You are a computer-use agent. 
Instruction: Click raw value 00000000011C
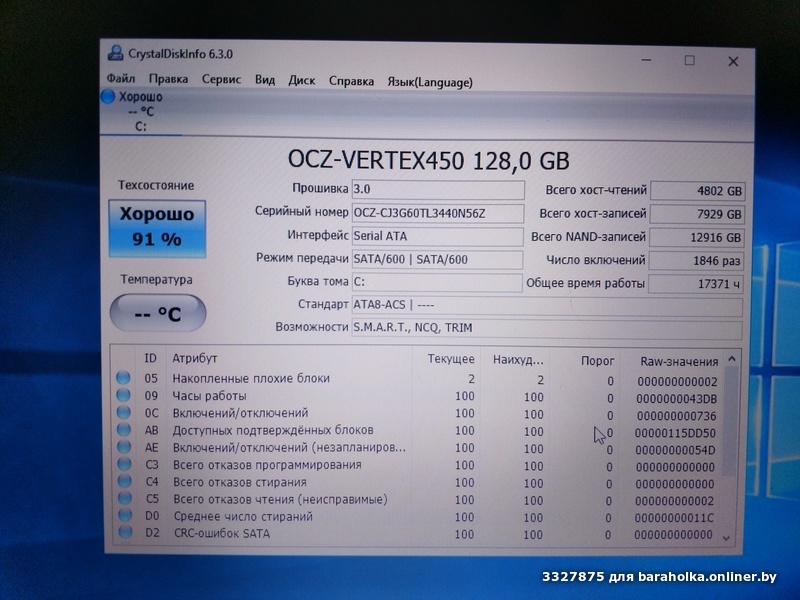click(674, 518)
